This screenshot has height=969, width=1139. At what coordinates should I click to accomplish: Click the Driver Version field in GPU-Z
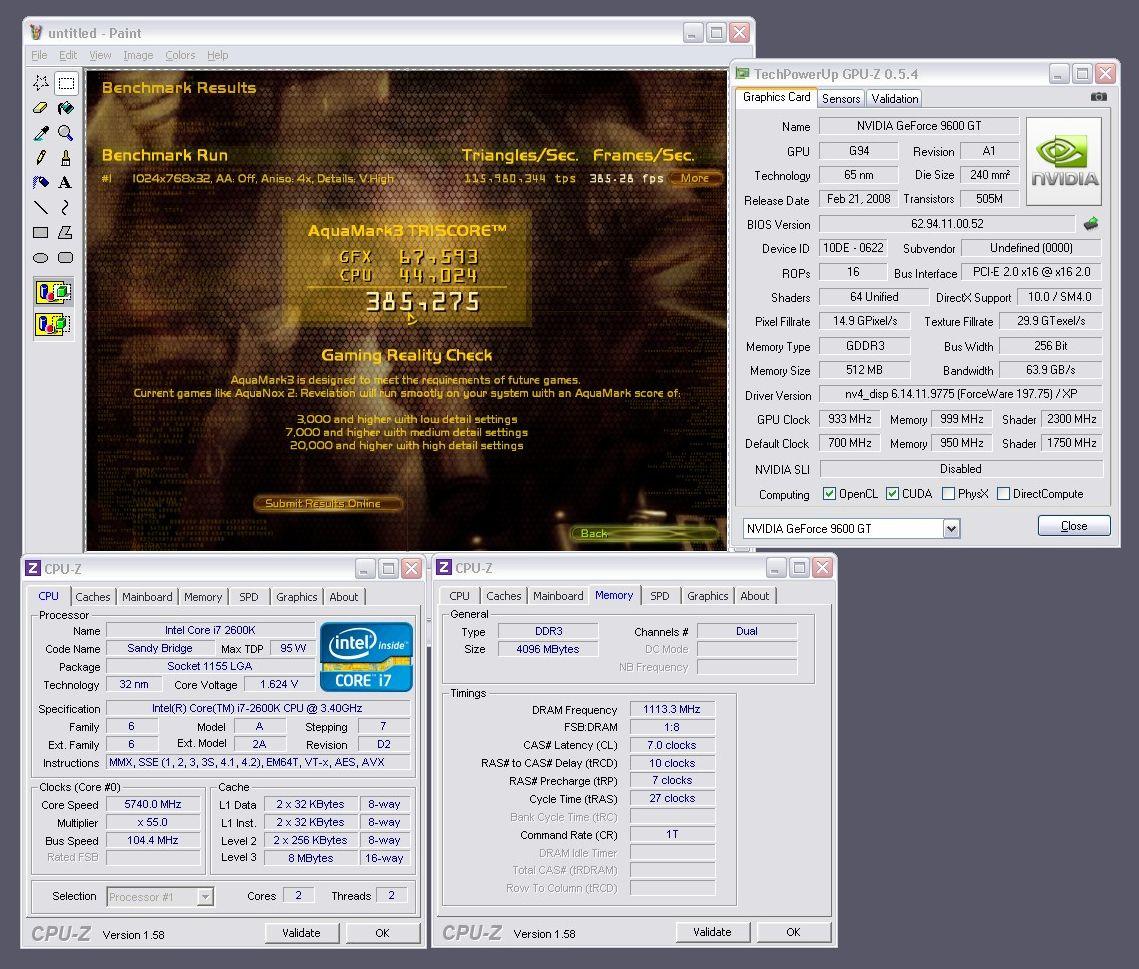(x=960, y=394)
